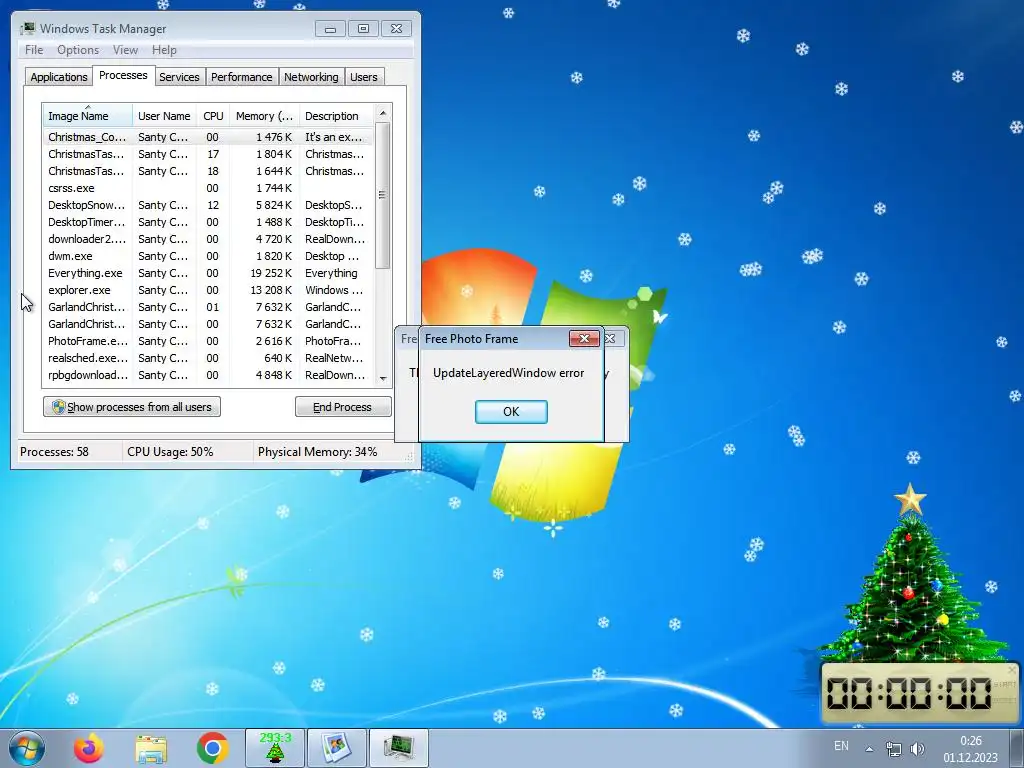Screen dimensions: 1024x768
Task: Sort by Memory column header
Action: [264, 116]
